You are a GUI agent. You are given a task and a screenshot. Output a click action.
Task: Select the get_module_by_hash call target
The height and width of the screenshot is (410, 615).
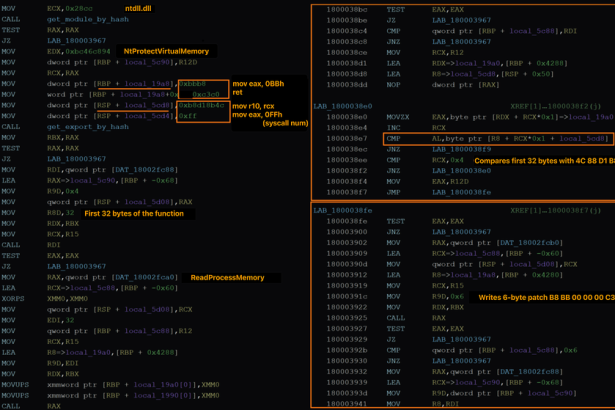pyautogui.click(x=87, y=19)
